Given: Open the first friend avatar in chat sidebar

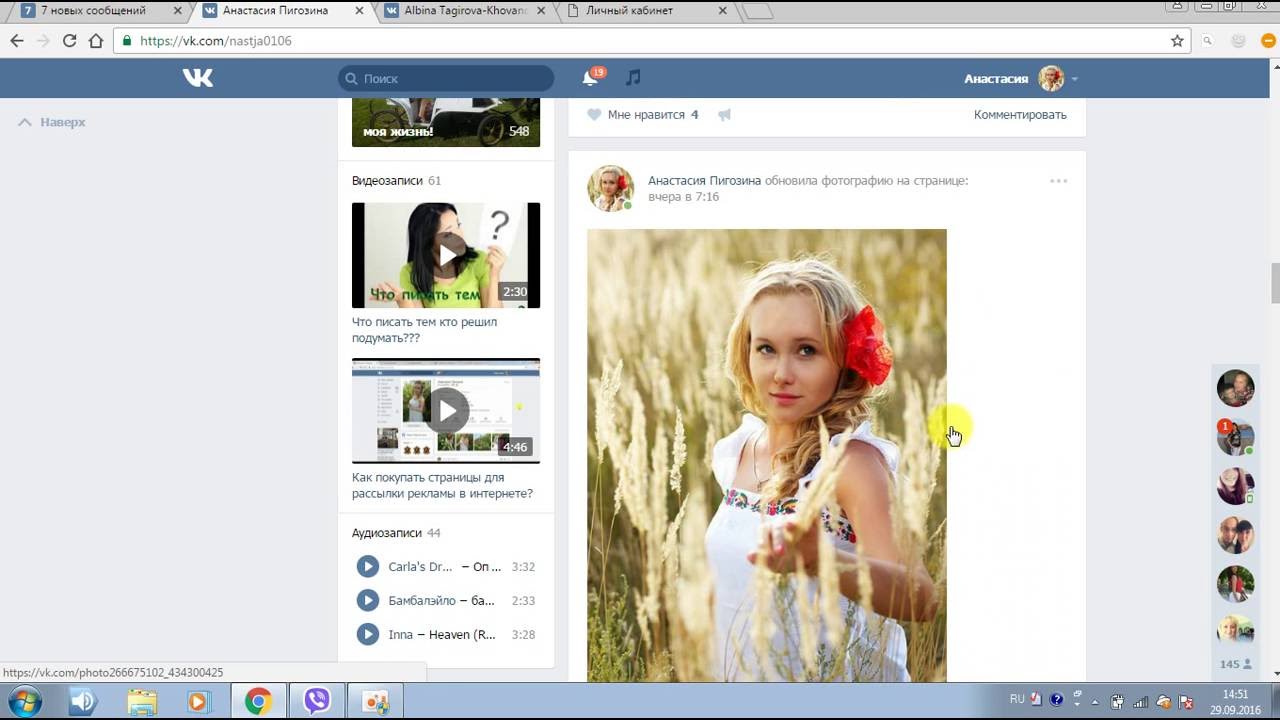Looking at the screenshot, I should 1235,388.
